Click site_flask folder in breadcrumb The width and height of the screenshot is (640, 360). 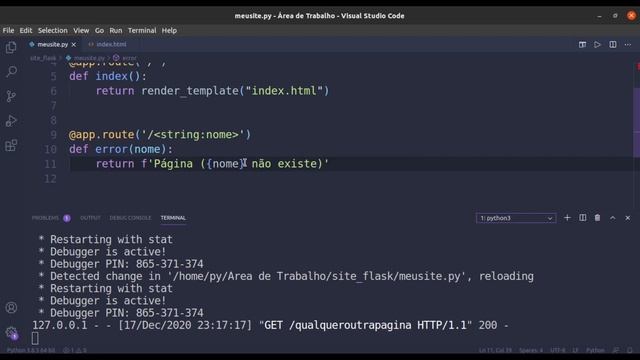43,58
